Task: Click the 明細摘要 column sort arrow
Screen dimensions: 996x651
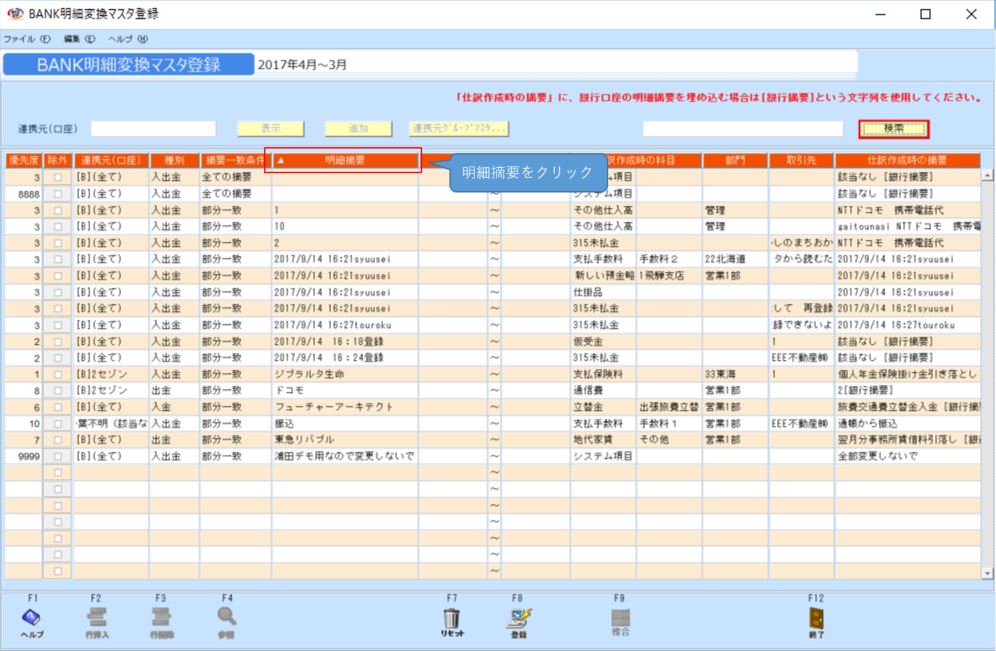Action: tap(281, 161)
